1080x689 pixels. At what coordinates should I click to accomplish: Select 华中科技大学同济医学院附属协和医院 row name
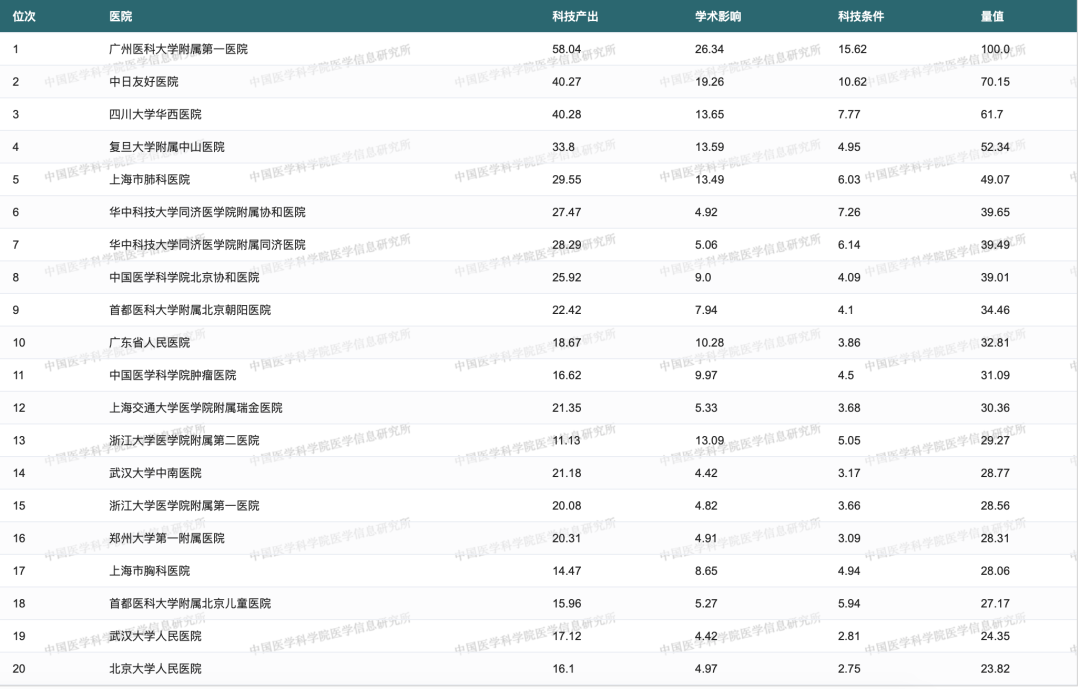tap(207, 212)
